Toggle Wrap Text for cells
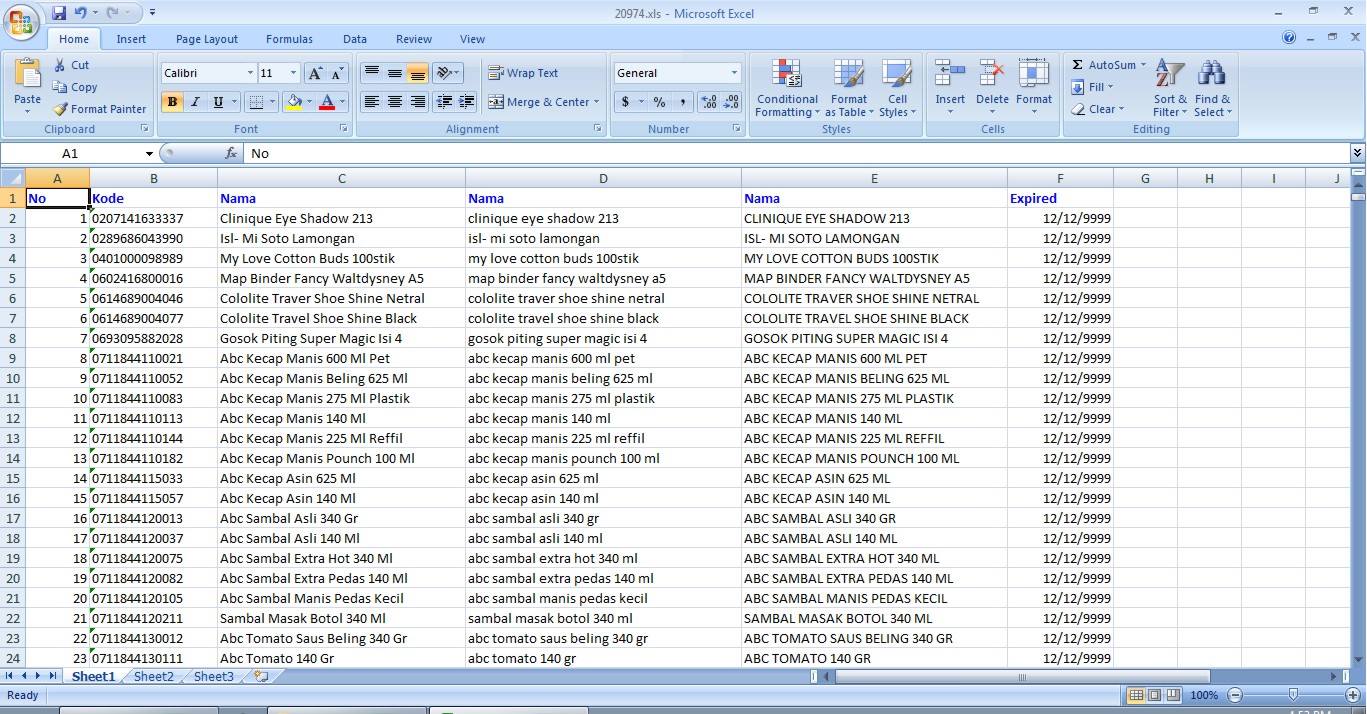The width and height of the screenshot is (1367, 714). pos(523,73)
